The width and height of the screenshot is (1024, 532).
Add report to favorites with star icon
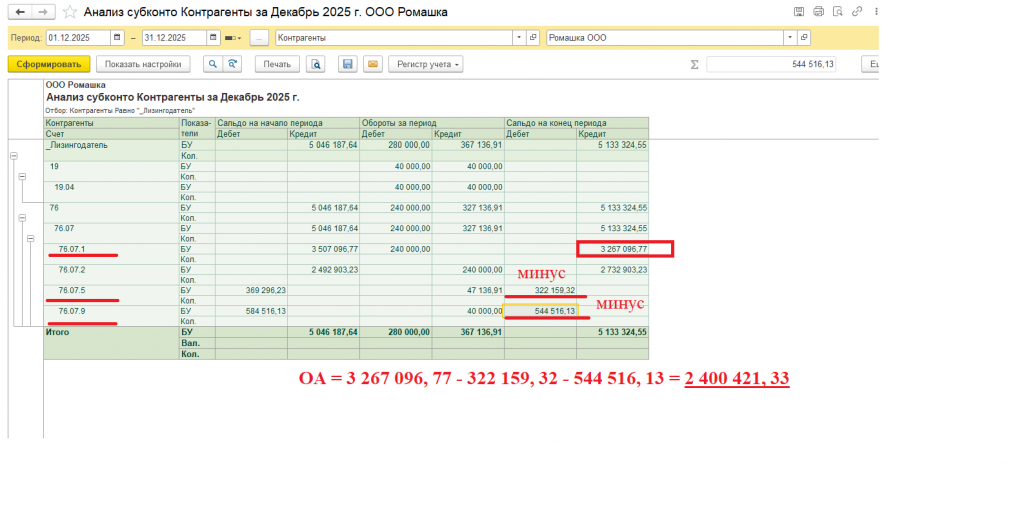tap(70, 12)
